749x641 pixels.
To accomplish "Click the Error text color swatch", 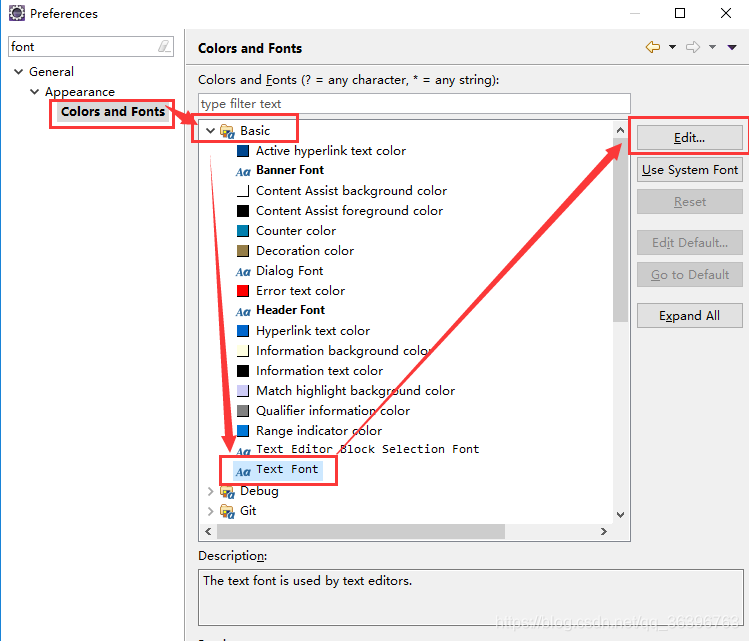I will click(243, 291).
